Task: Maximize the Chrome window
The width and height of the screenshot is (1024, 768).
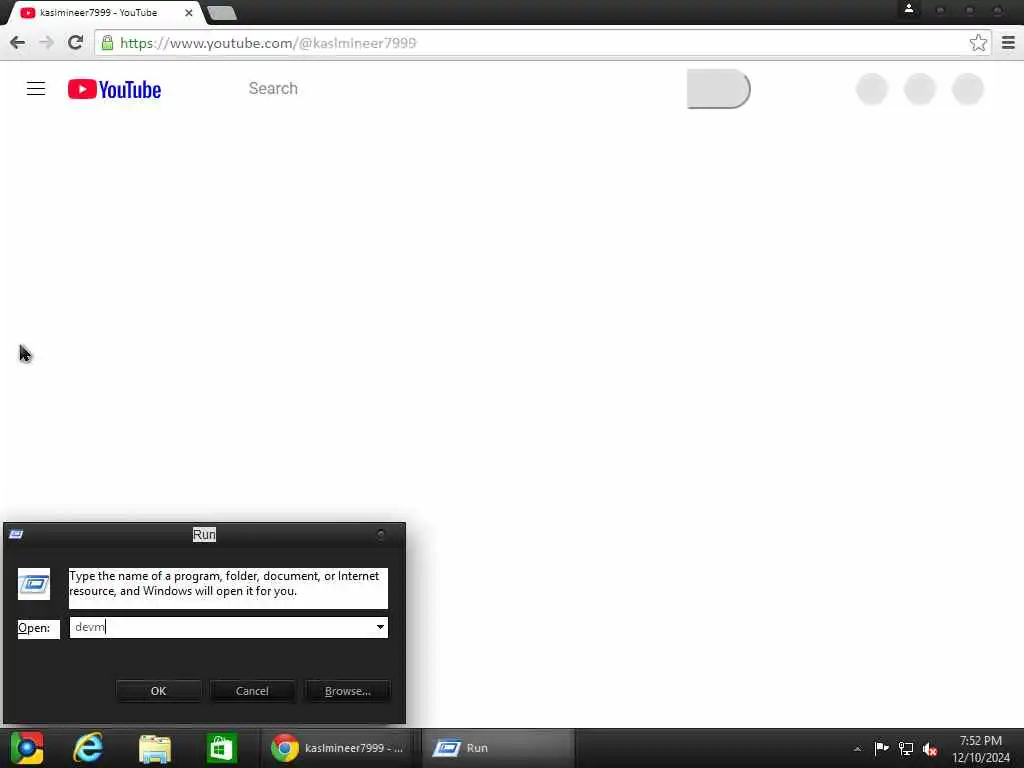Action: tap(970, 10)
